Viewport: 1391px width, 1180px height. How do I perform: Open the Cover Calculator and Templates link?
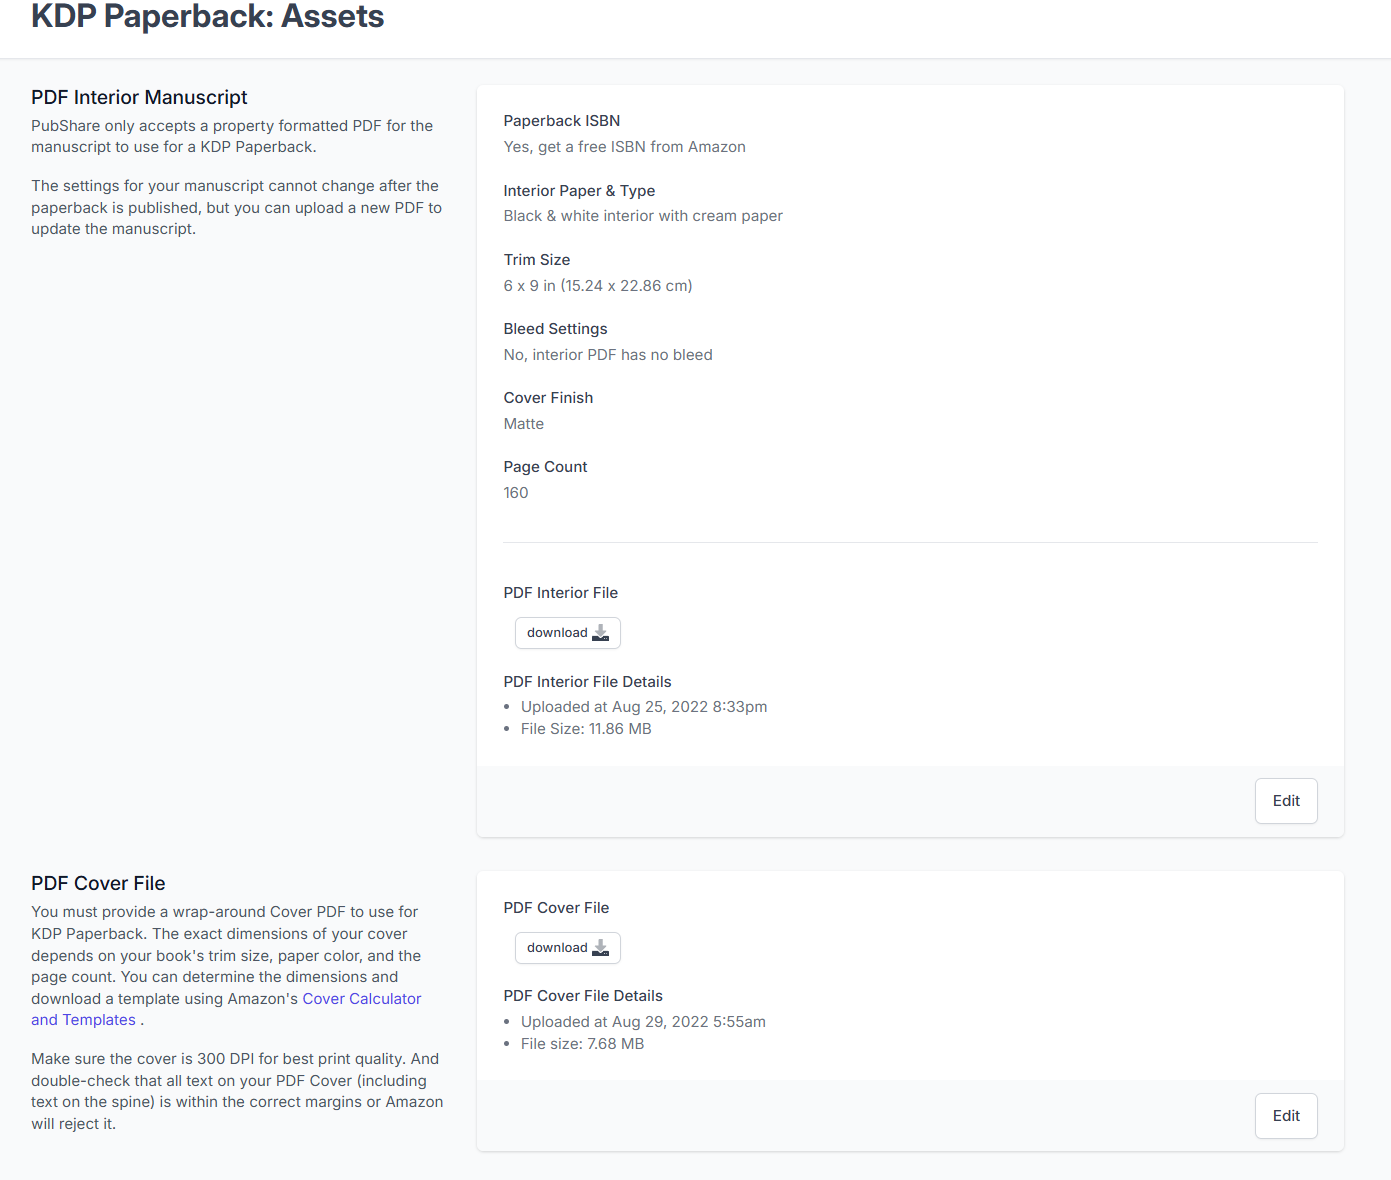[361, 999]
